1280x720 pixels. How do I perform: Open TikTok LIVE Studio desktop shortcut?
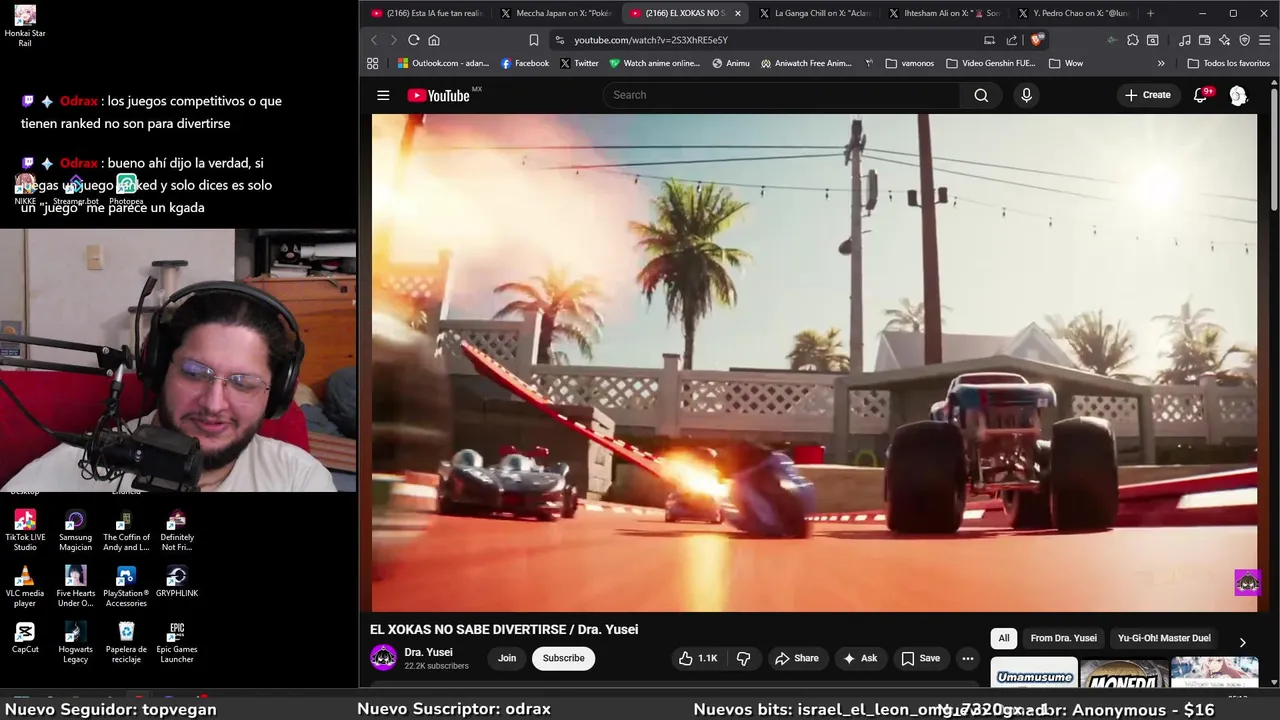(25, 530)
